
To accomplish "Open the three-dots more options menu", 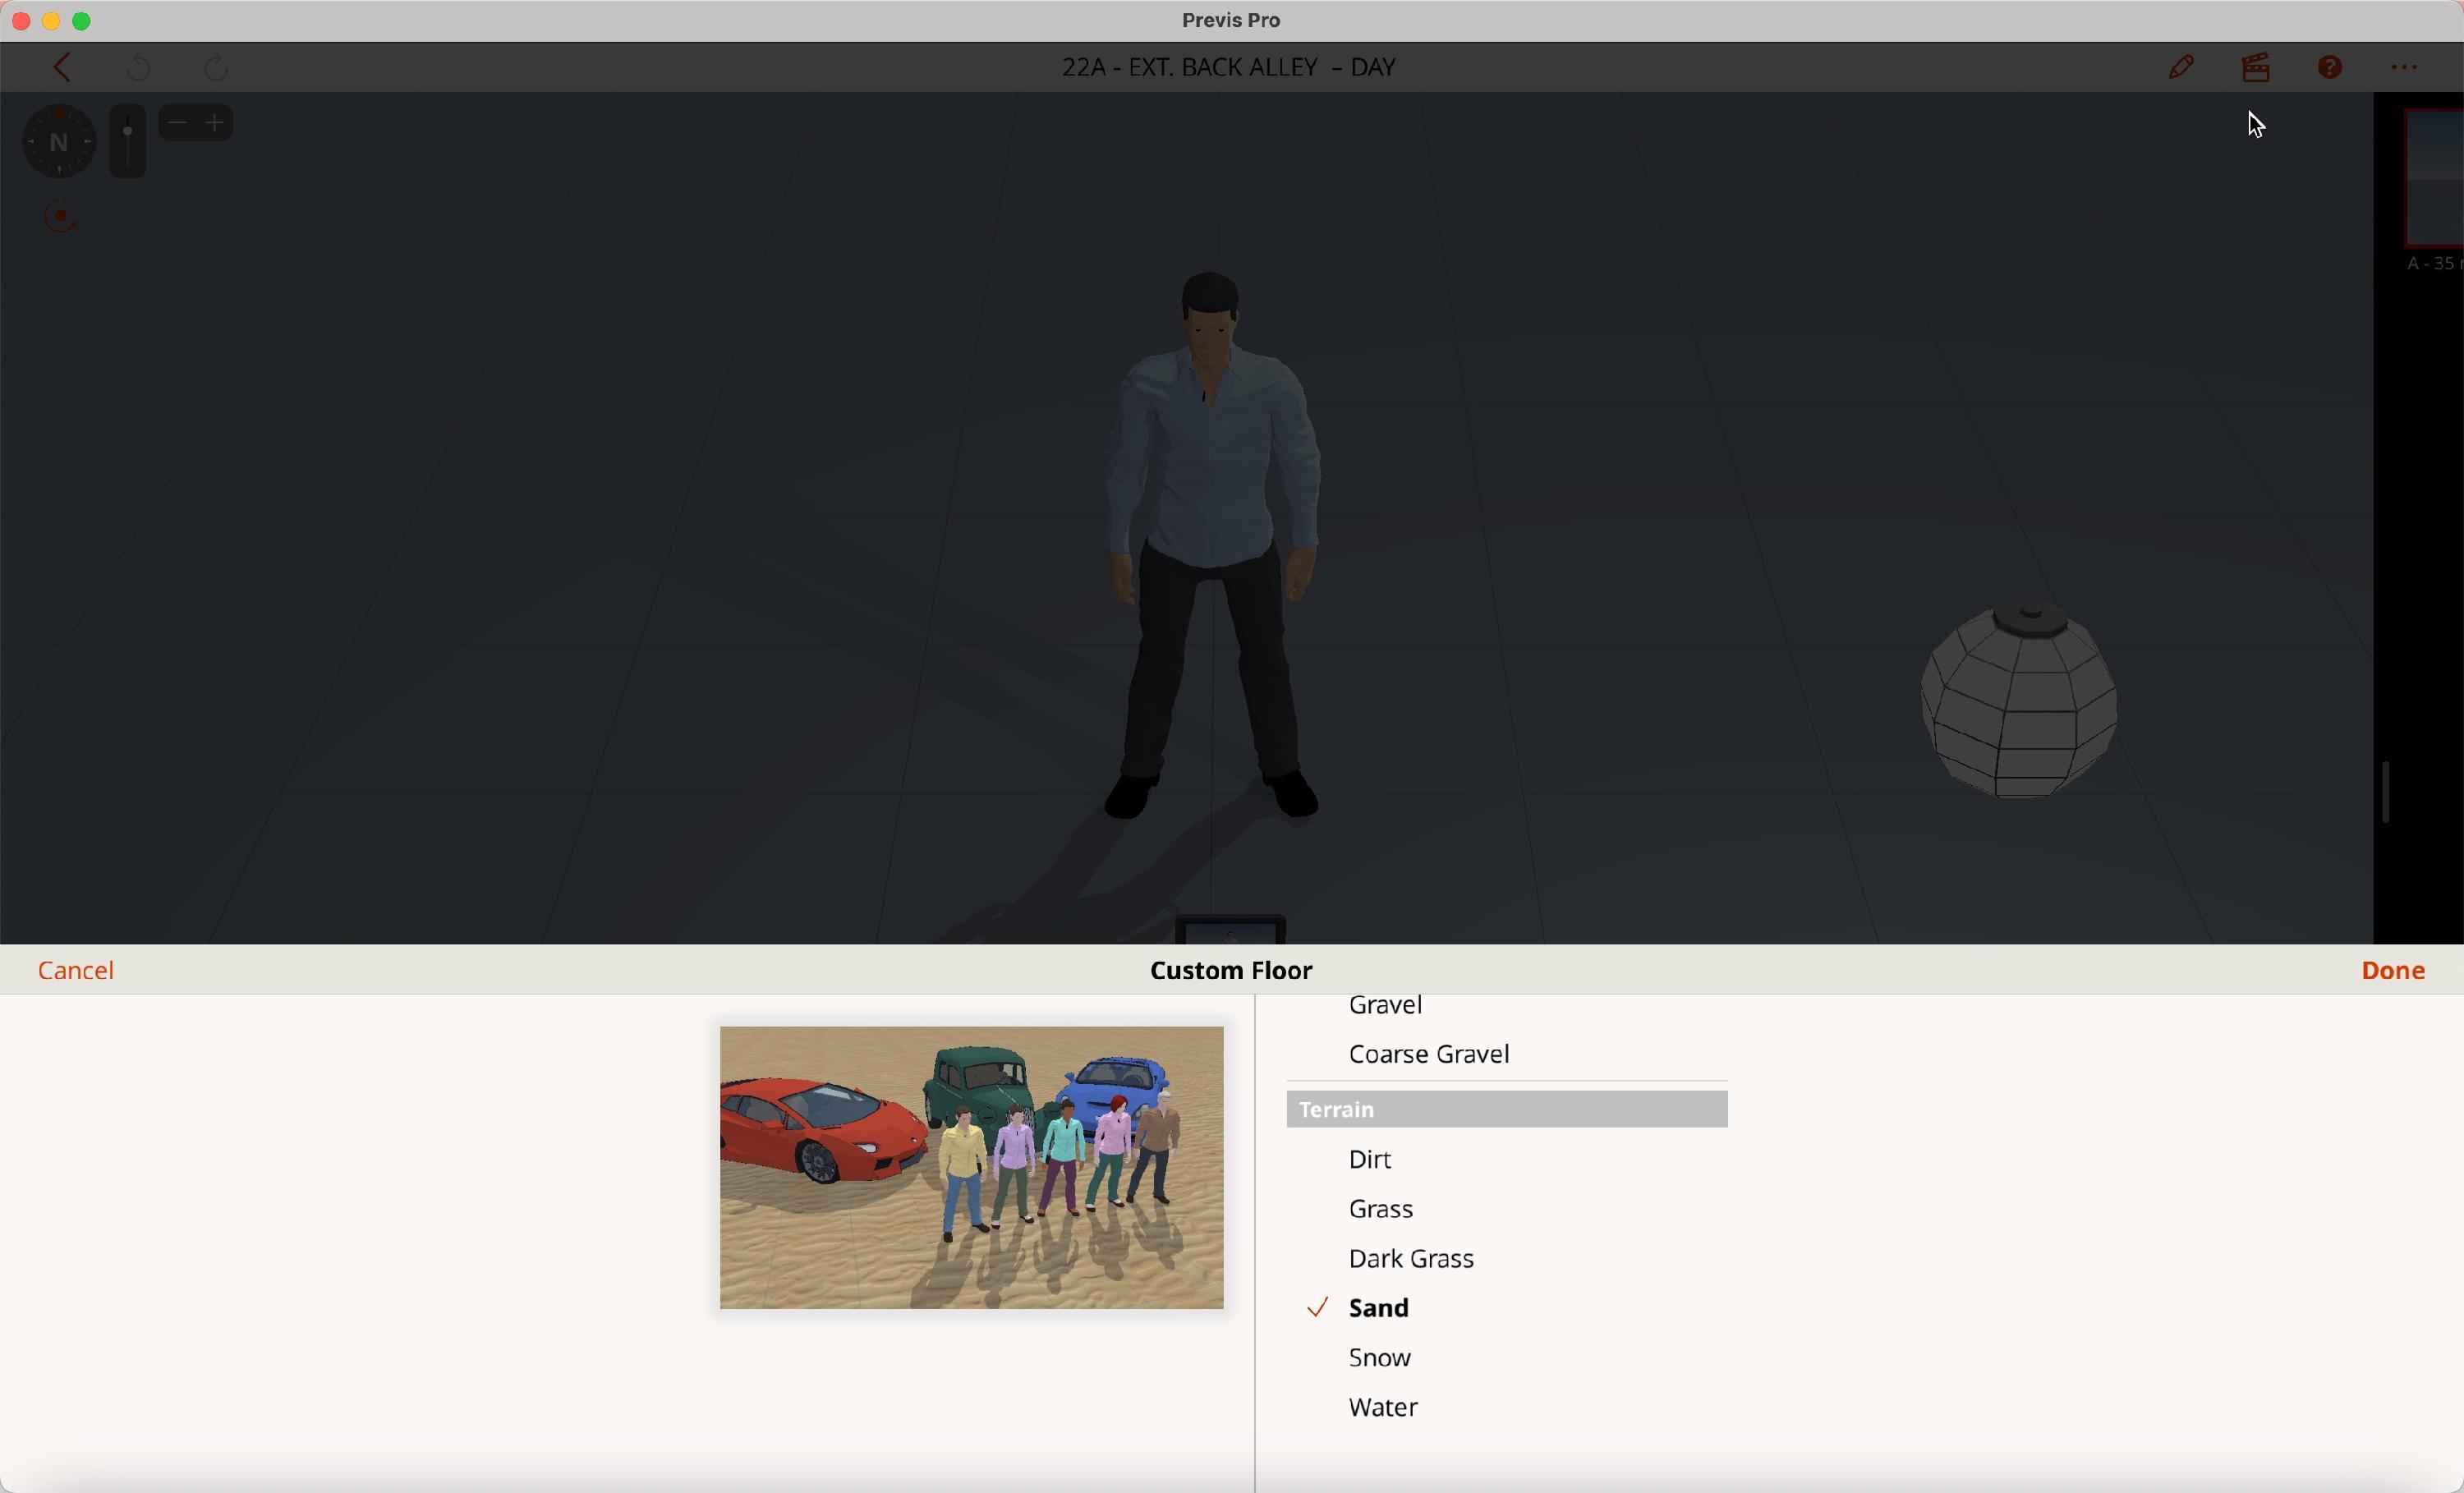I will point(2405,68).
